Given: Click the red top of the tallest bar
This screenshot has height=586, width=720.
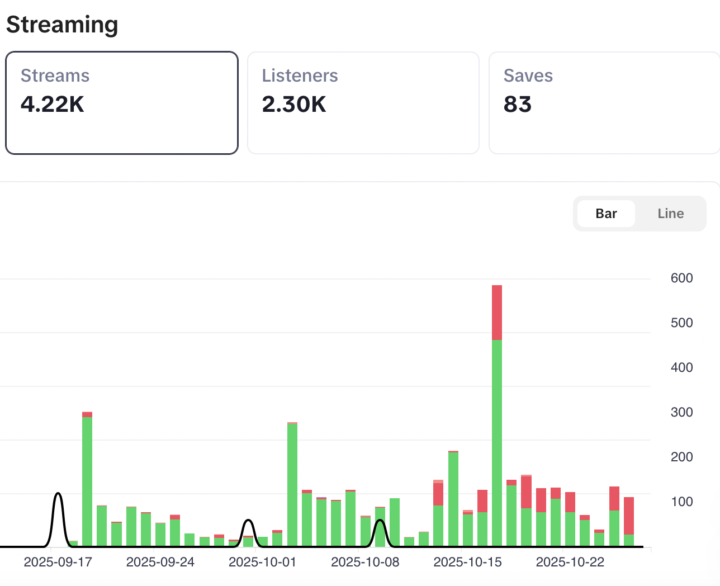Looking at the screenshot, I should coord(497,312).
